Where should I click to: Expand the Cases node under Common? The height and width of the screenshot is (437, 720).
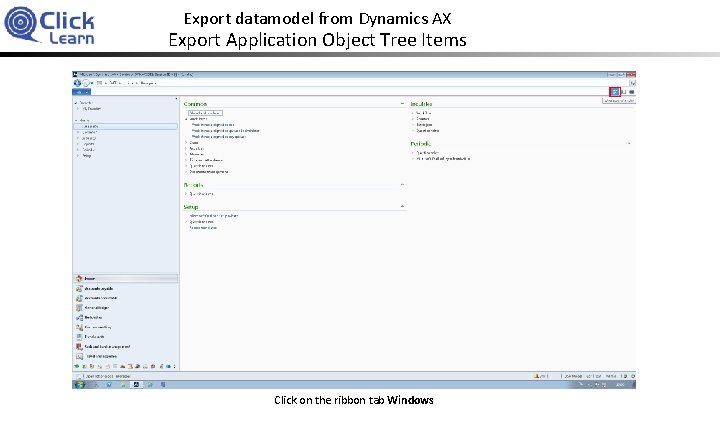[186, 143]
